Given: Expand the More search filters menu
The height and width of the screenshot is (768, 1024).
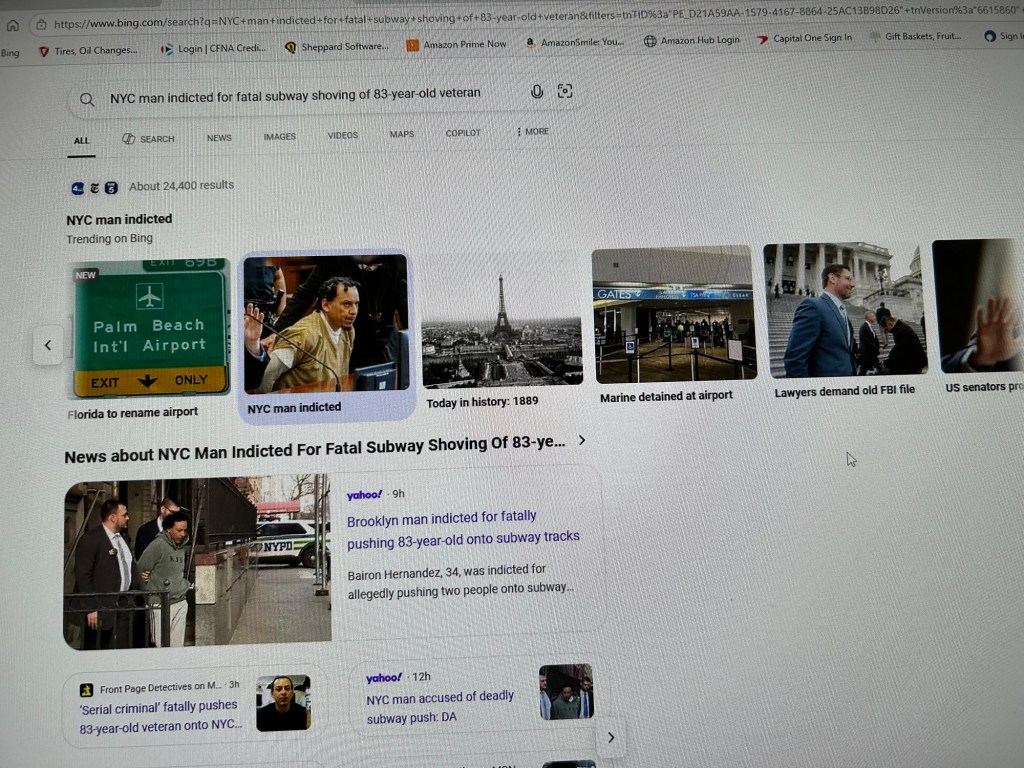Looking at the screenshot, I should tap(532, 132).
